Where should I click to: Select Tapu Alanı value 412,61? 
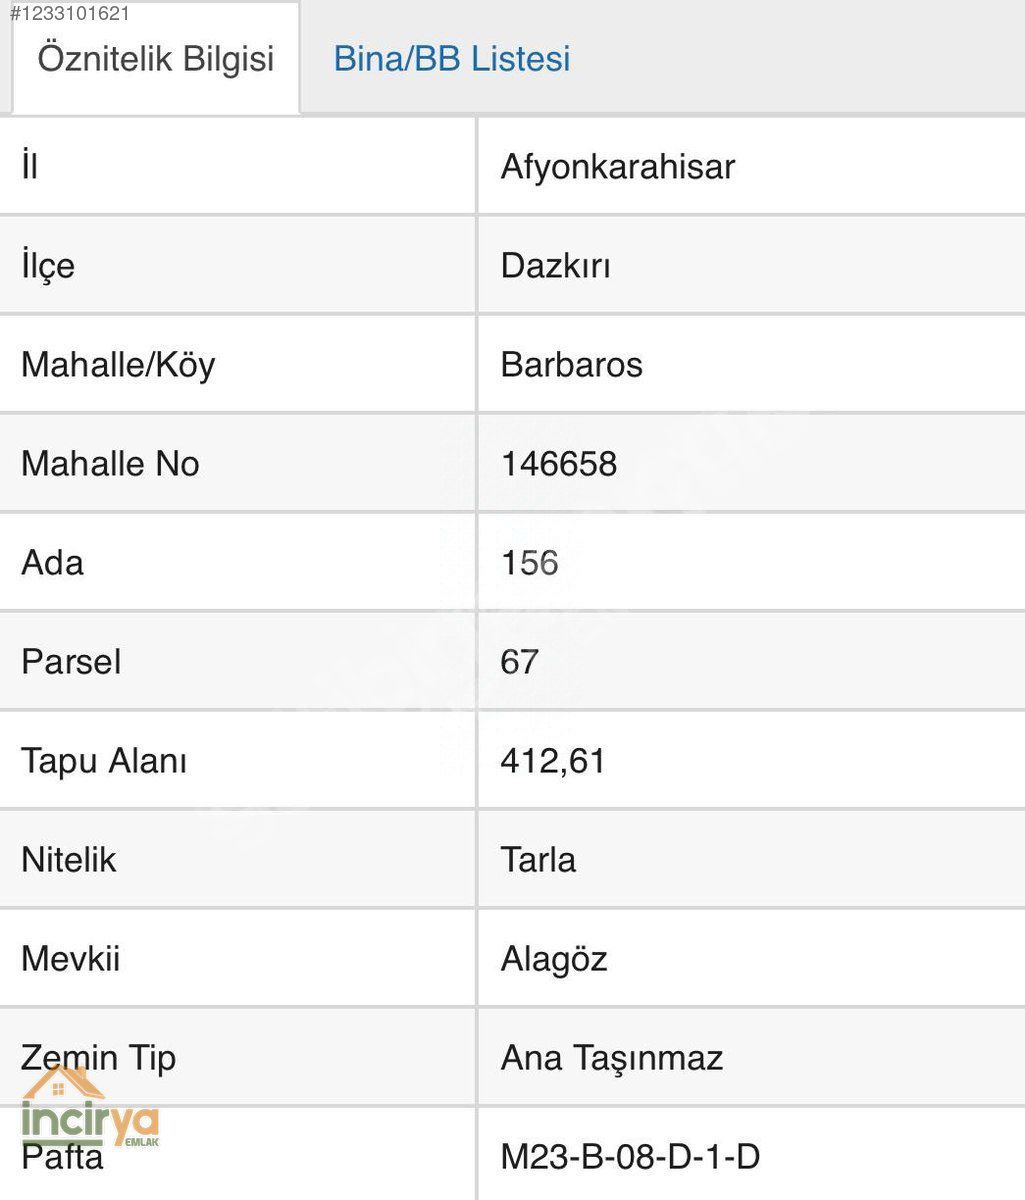click(554, 761)
